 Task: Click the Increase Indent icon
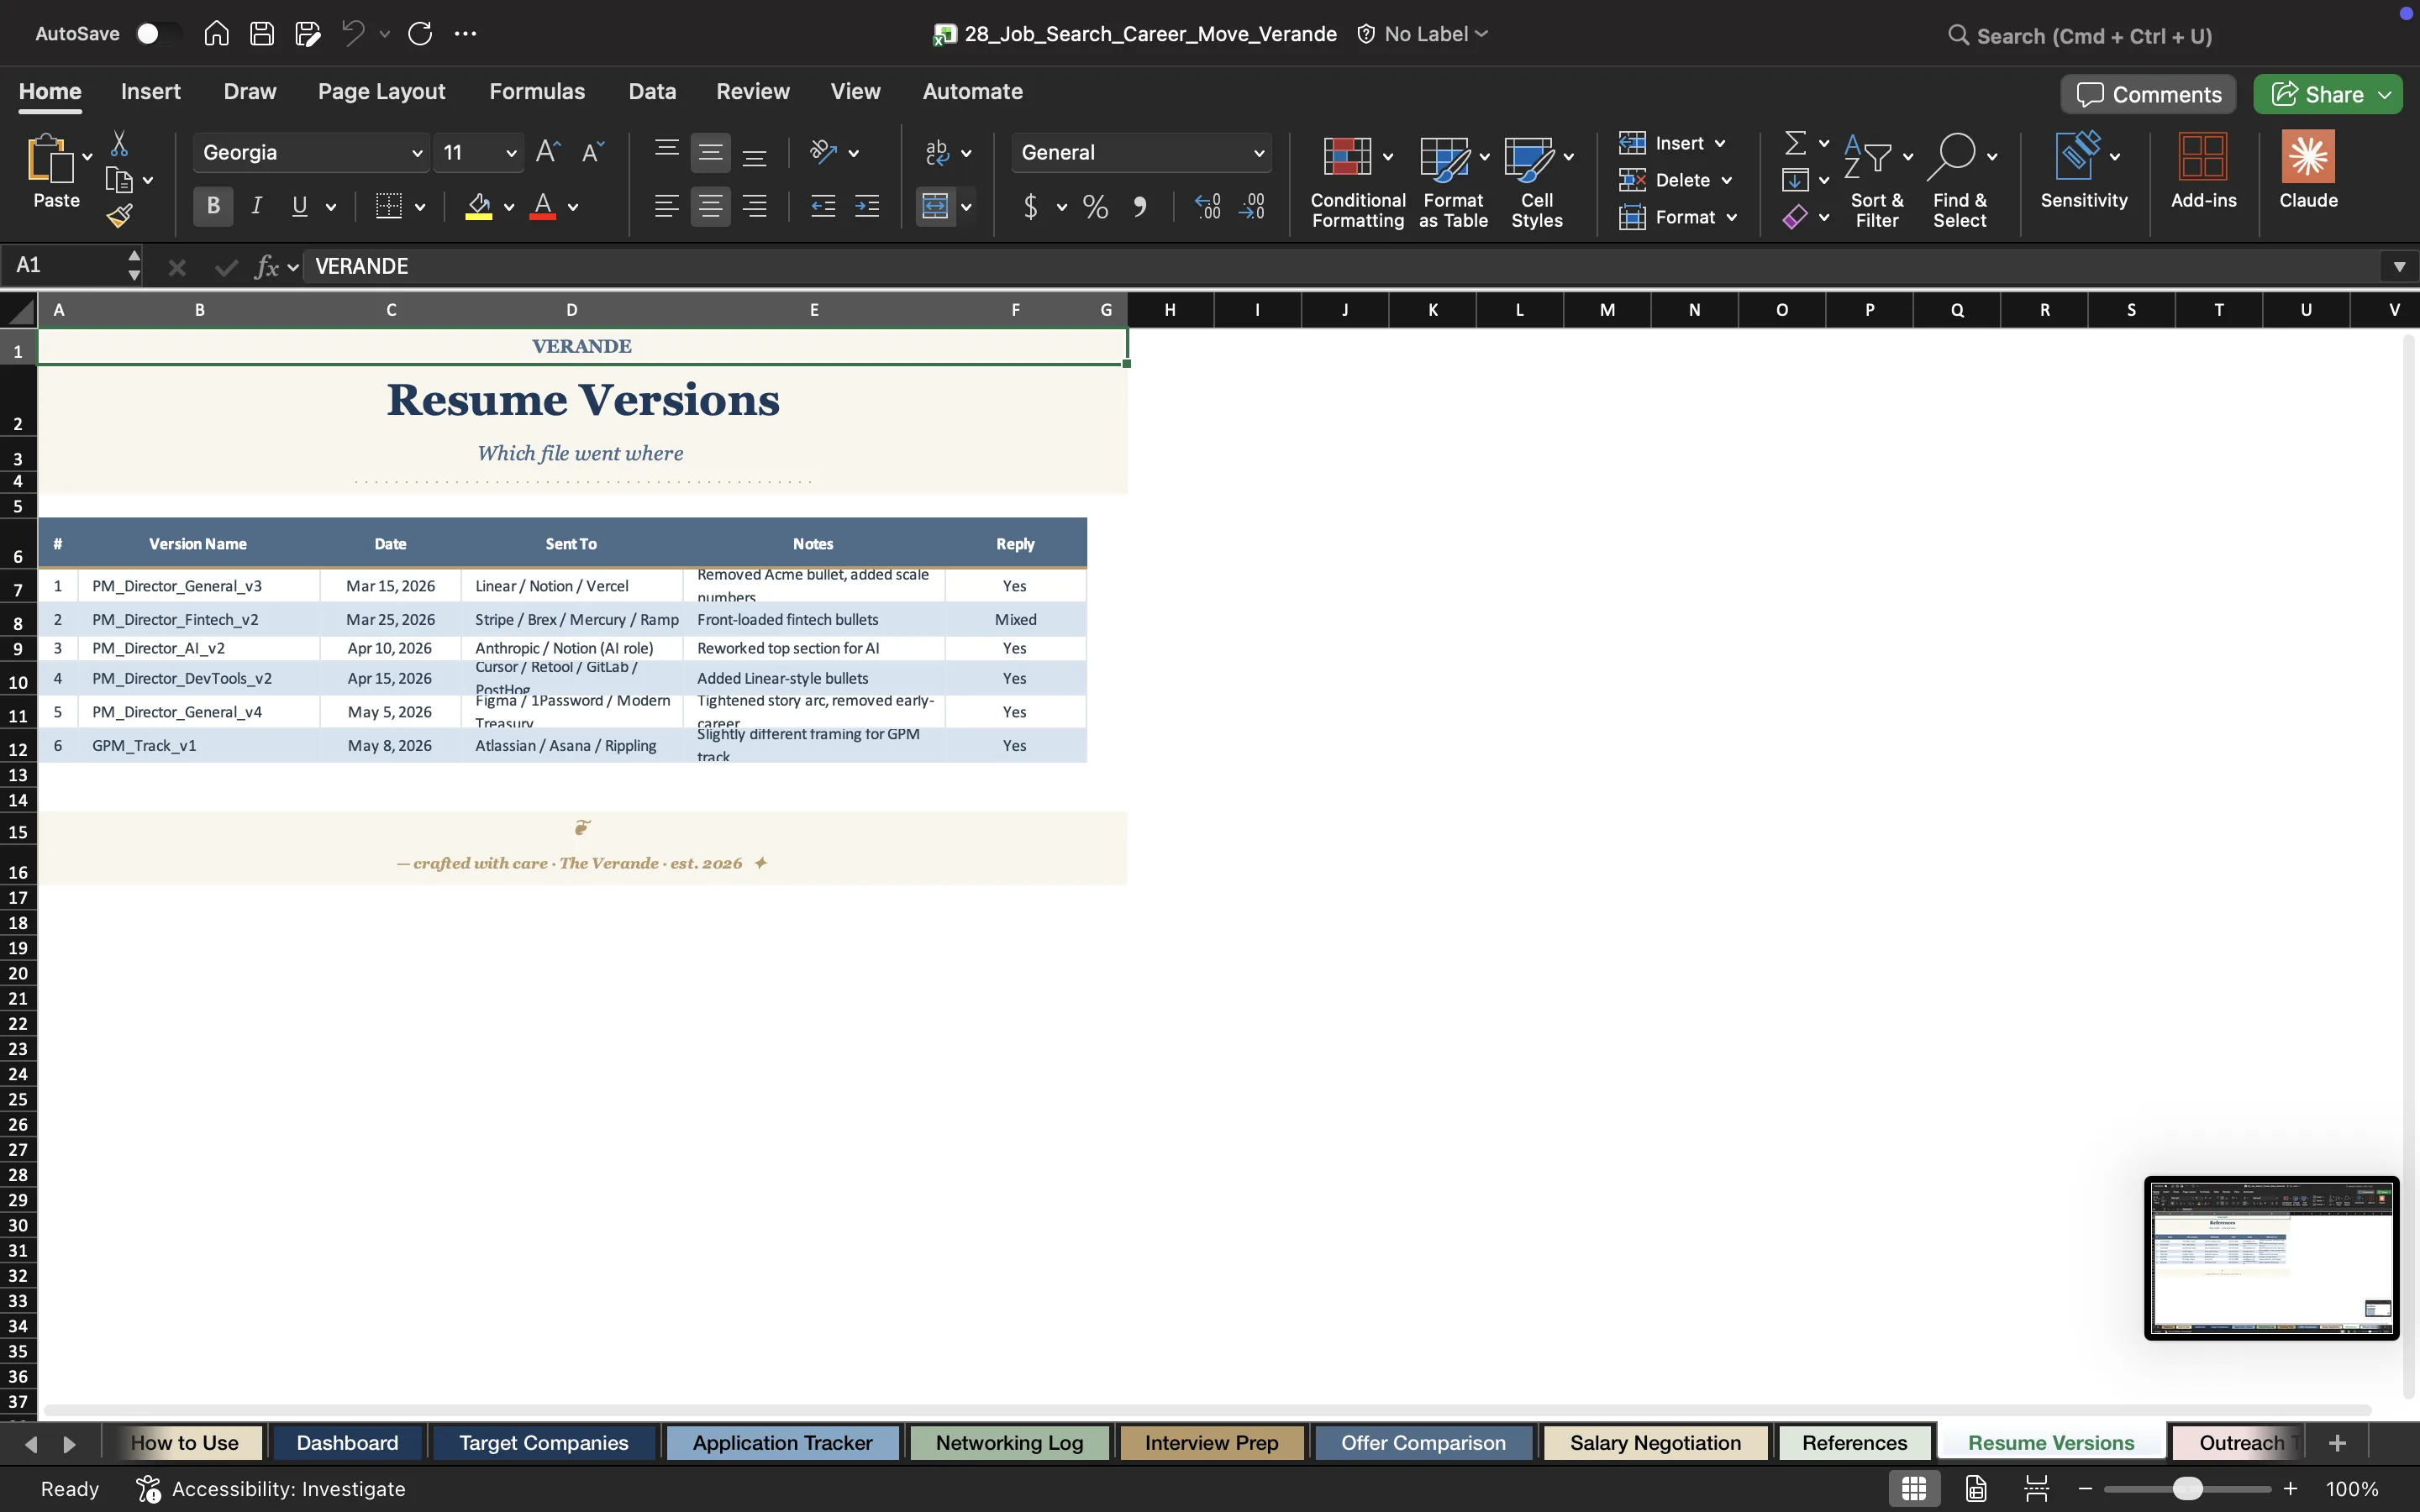pos(867,207)
